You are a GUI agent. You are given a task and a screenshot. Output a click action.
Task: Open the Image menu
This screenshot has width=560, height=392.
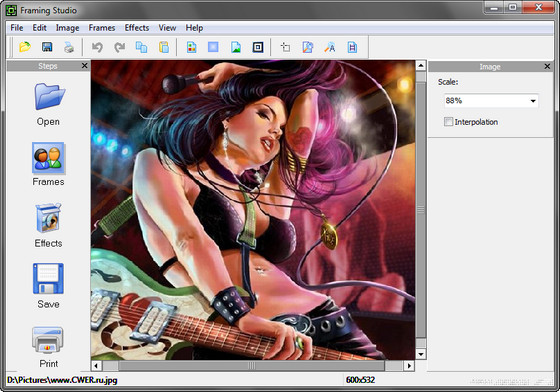(x=68, y=28)
